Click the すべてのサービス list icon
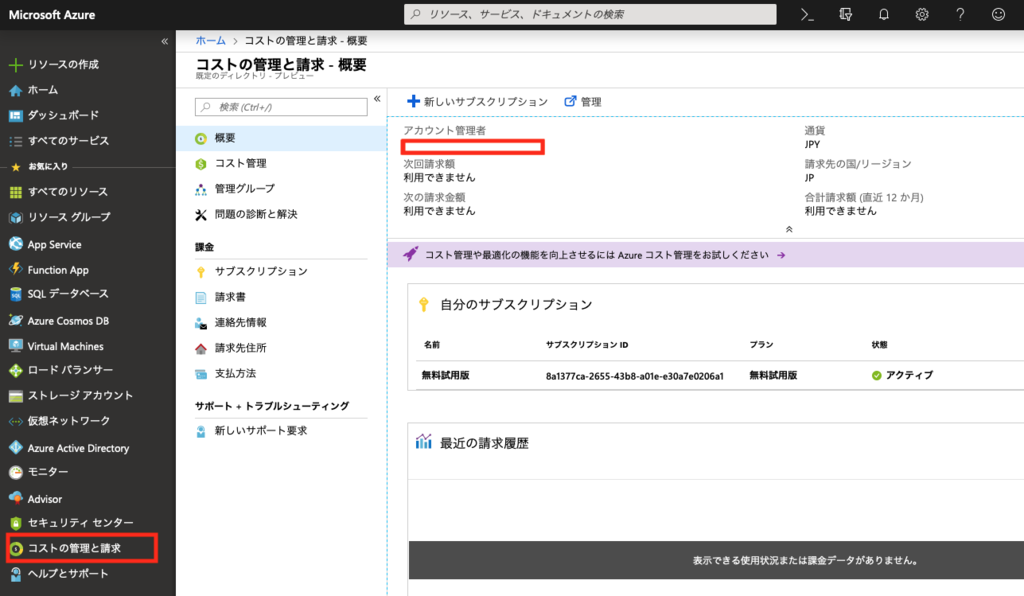This screenshot has width=1024, height=596. click(16, 141)
